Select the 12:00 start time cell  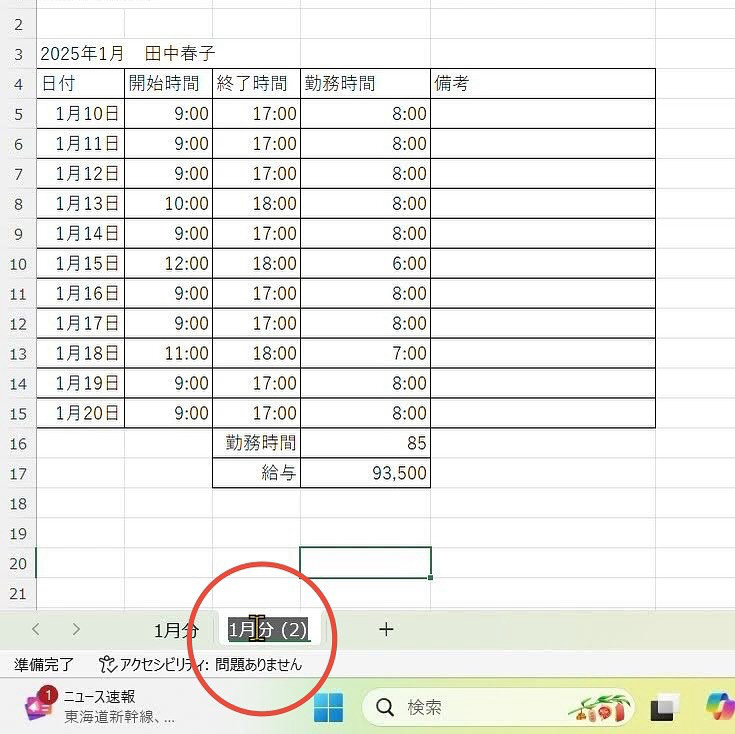(168, 264)
